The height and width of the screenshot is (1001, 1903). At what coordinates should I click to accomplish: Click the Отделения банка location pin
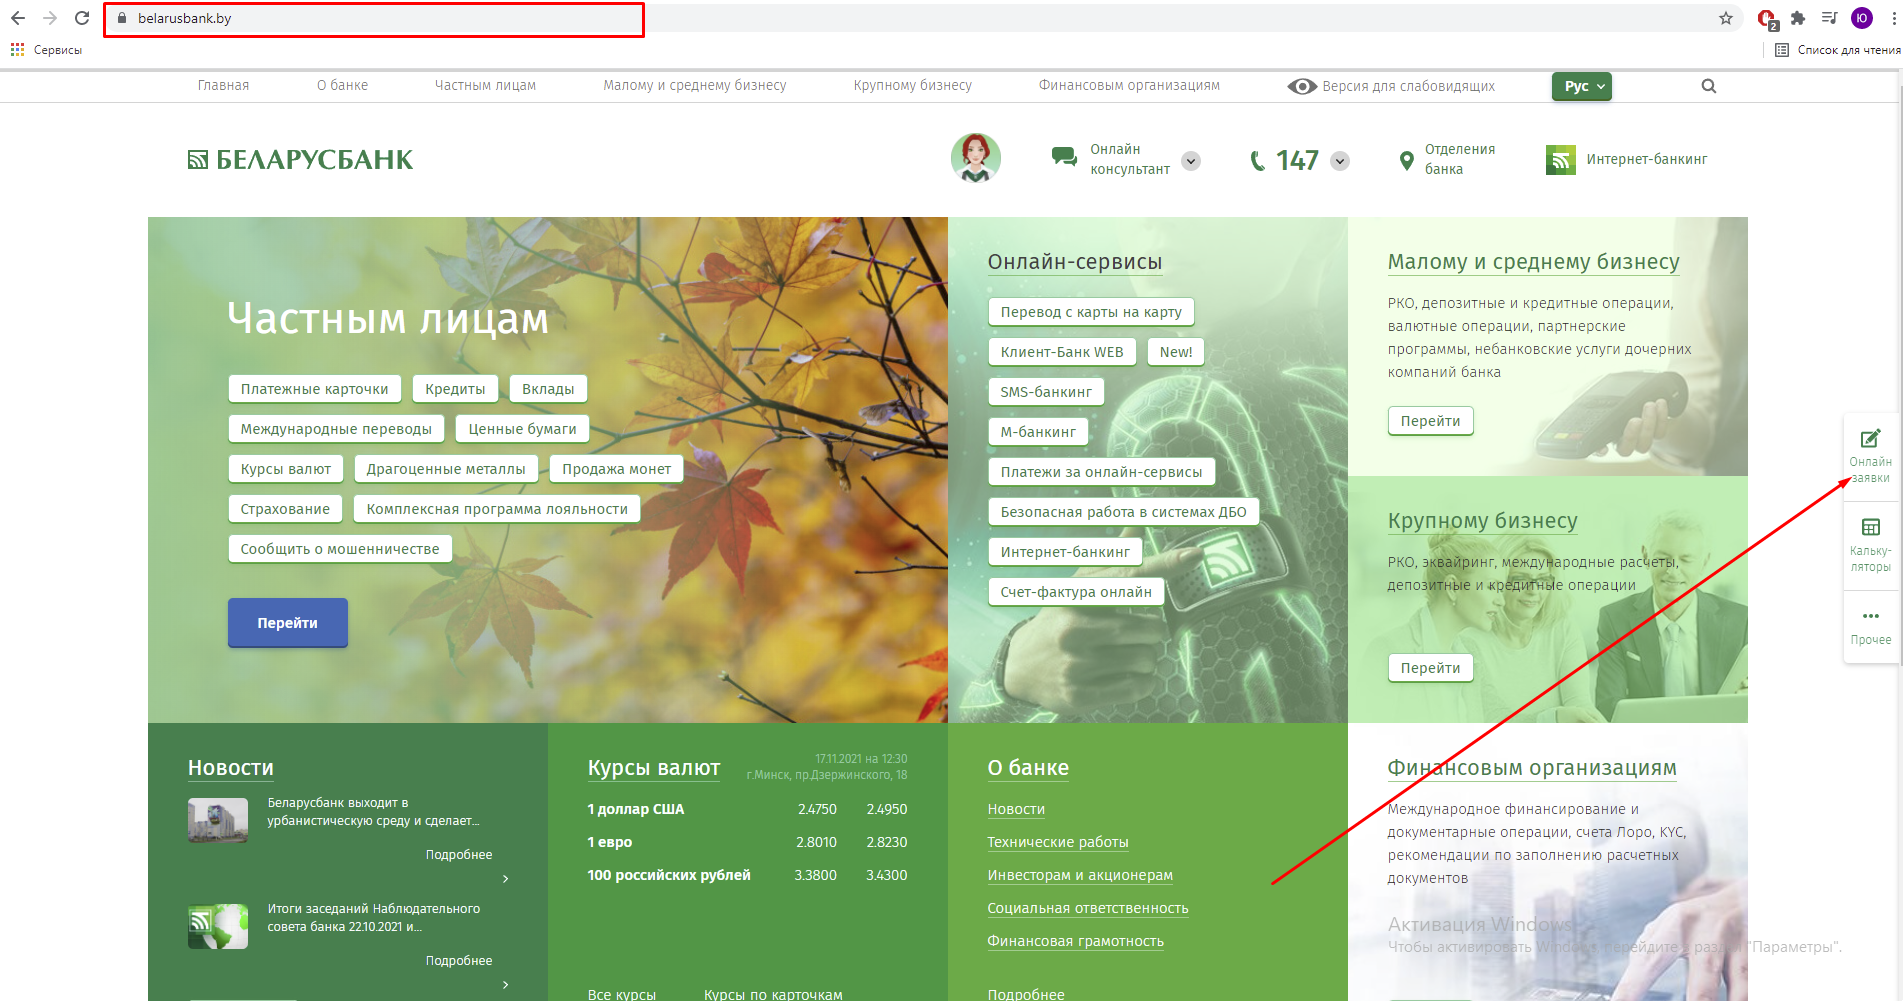pos(1406,160)
